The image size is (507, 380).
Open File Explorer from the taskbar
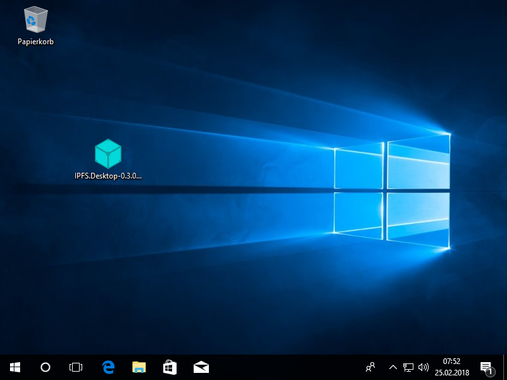[x=139, y=367]
